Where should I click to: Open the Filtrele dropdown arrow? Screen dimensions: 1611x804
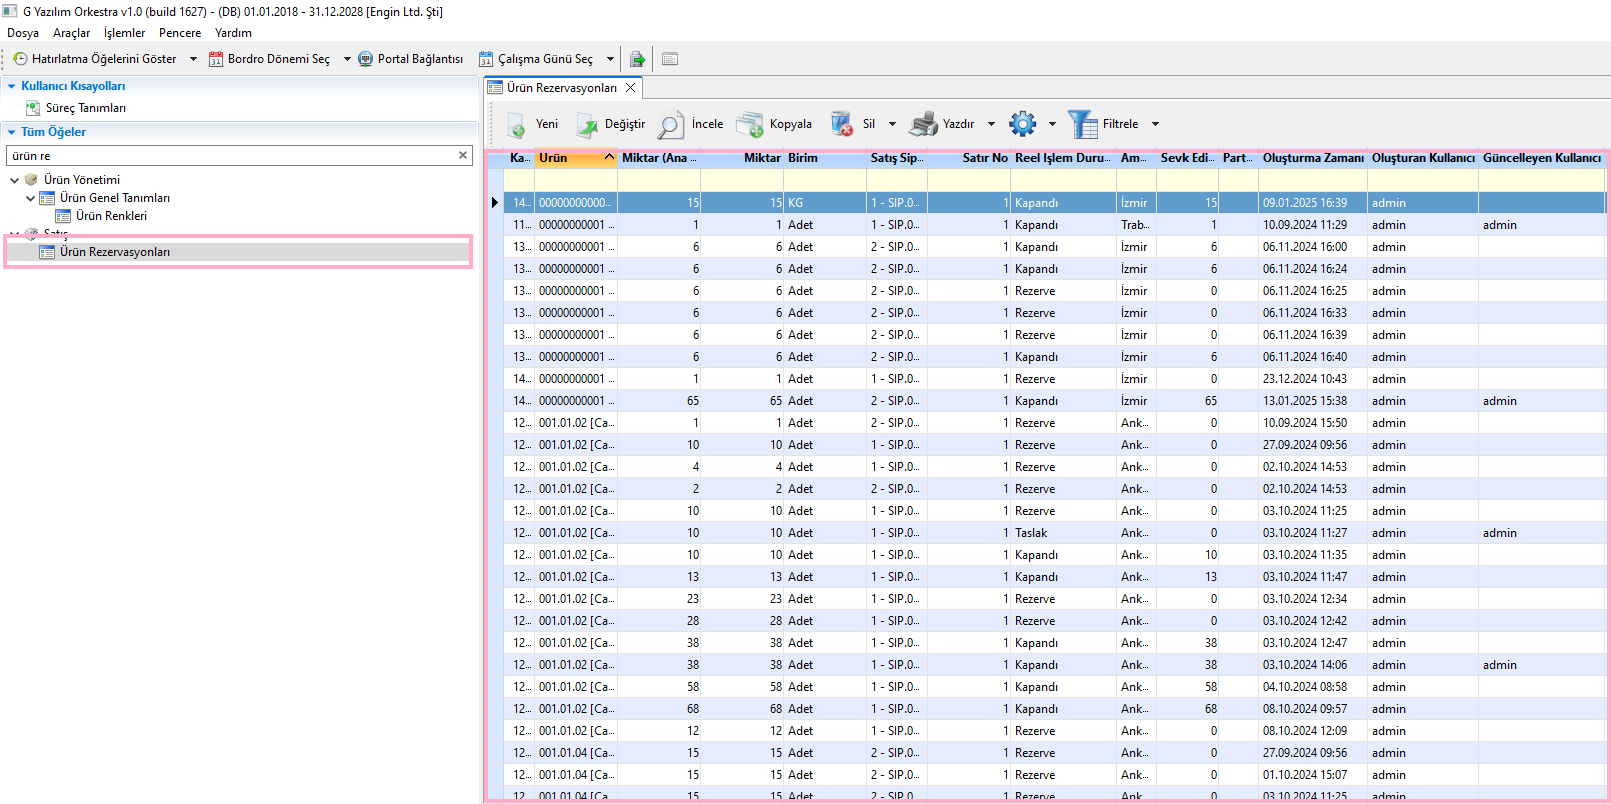1155,125
